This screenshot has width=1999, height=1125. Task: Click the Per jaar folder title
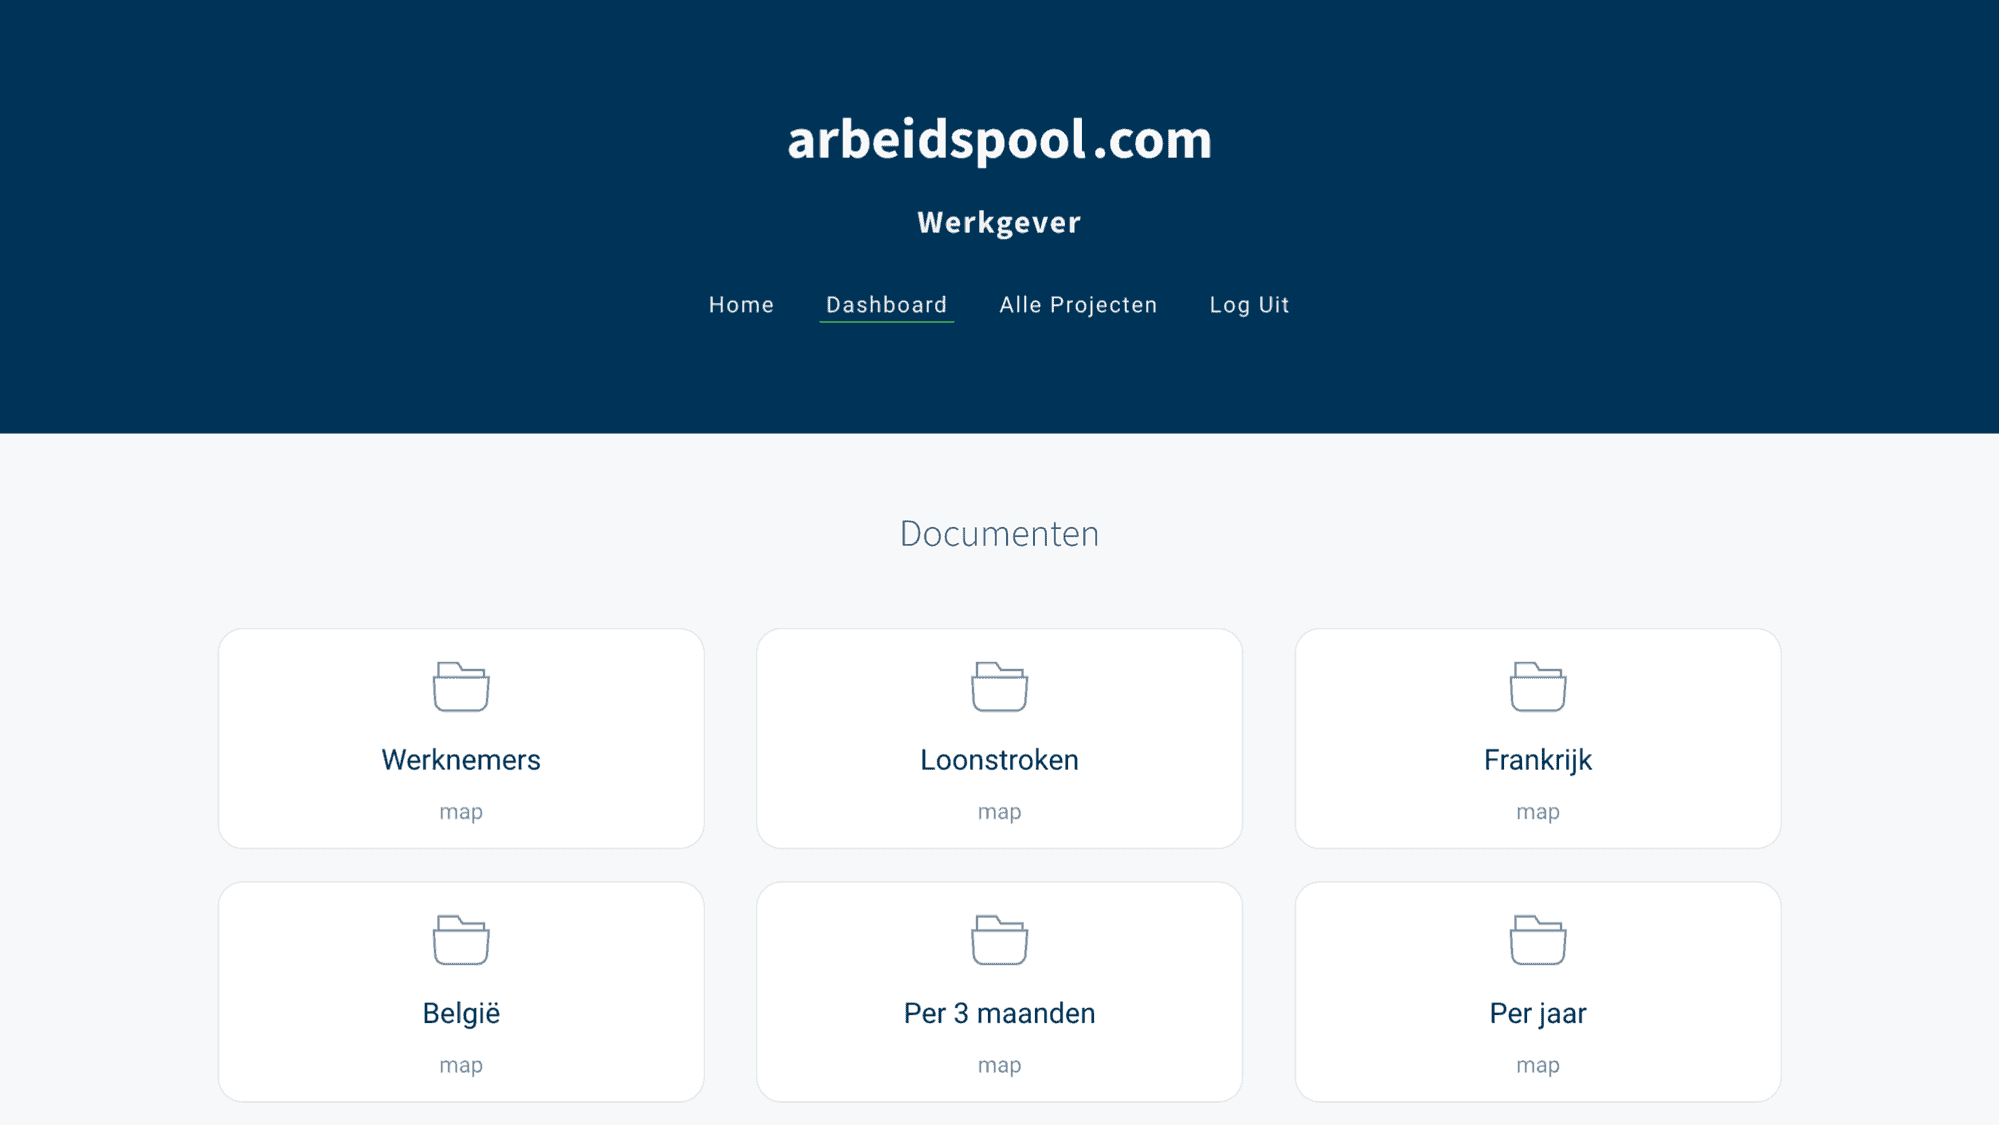coord(1538,1014)
